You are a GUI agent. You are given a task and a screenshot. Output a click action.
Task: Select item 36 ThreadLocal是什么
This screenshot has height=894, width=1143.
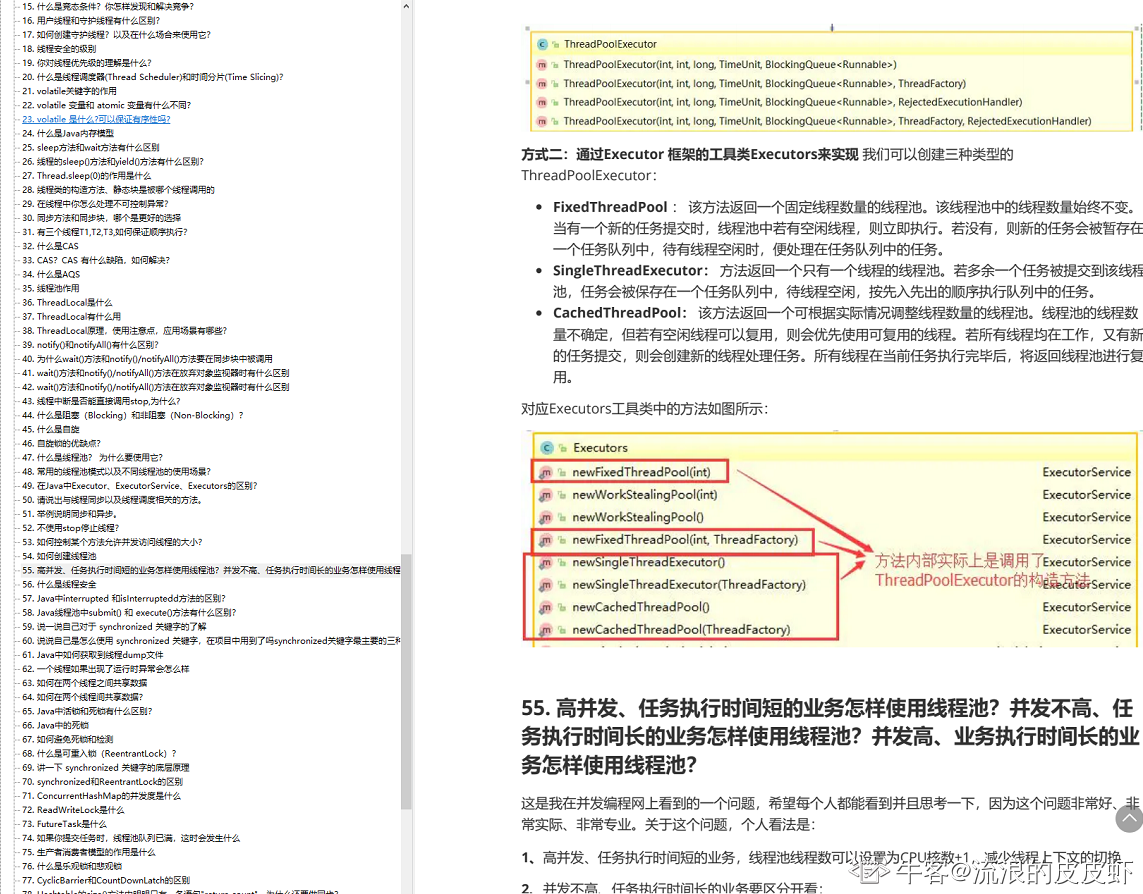[x=67, y=302]
